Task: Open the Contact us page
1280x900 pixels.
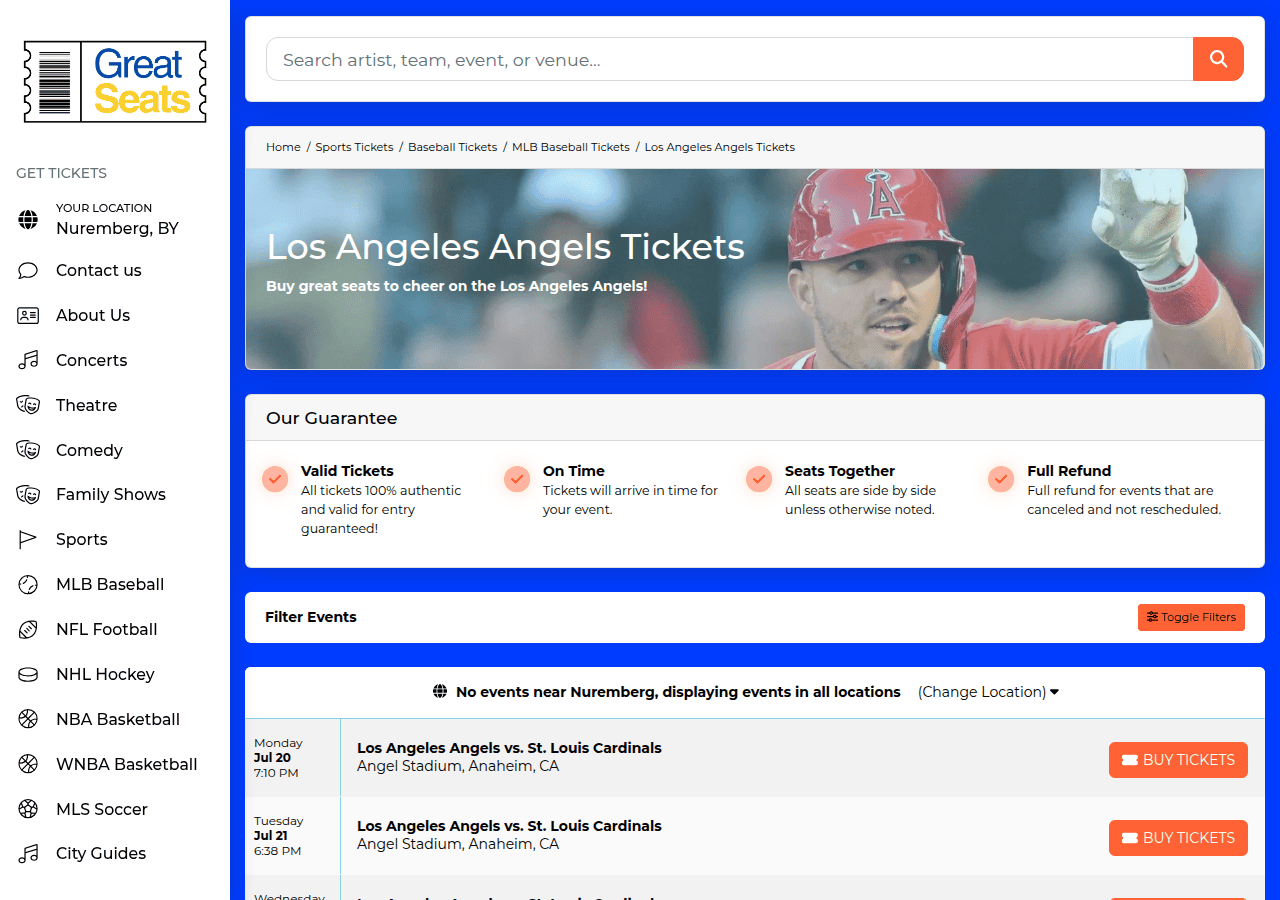Action: [99, 271]
